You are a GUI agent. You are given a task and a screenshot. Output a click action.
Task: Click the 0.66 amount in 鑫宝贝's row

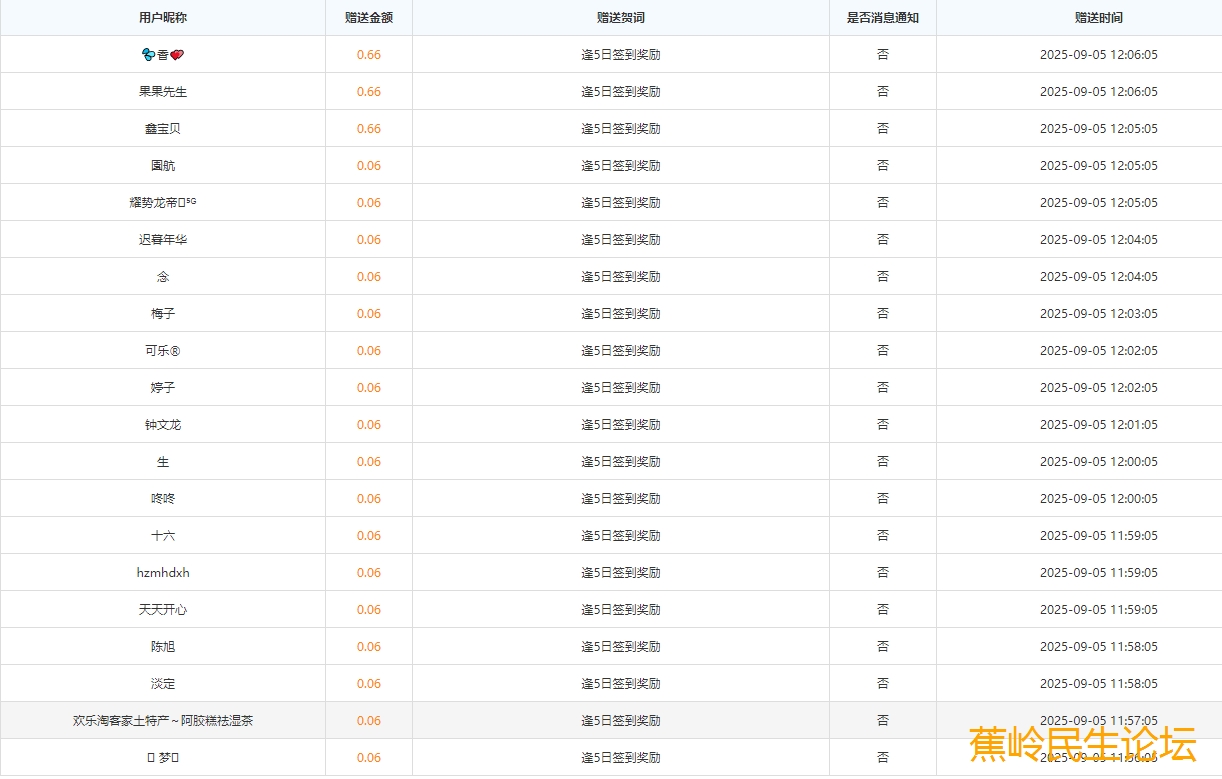[368, 129]
